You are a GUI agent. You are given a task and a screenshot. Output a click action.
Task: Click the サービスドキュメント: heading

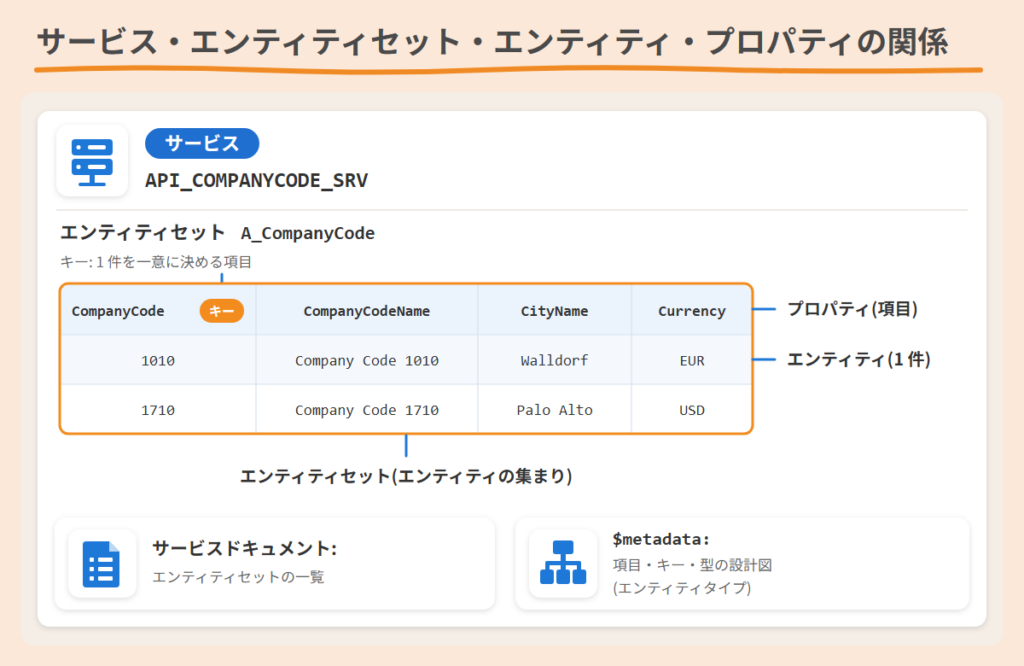pyautogui.click(x=245, y=548)
